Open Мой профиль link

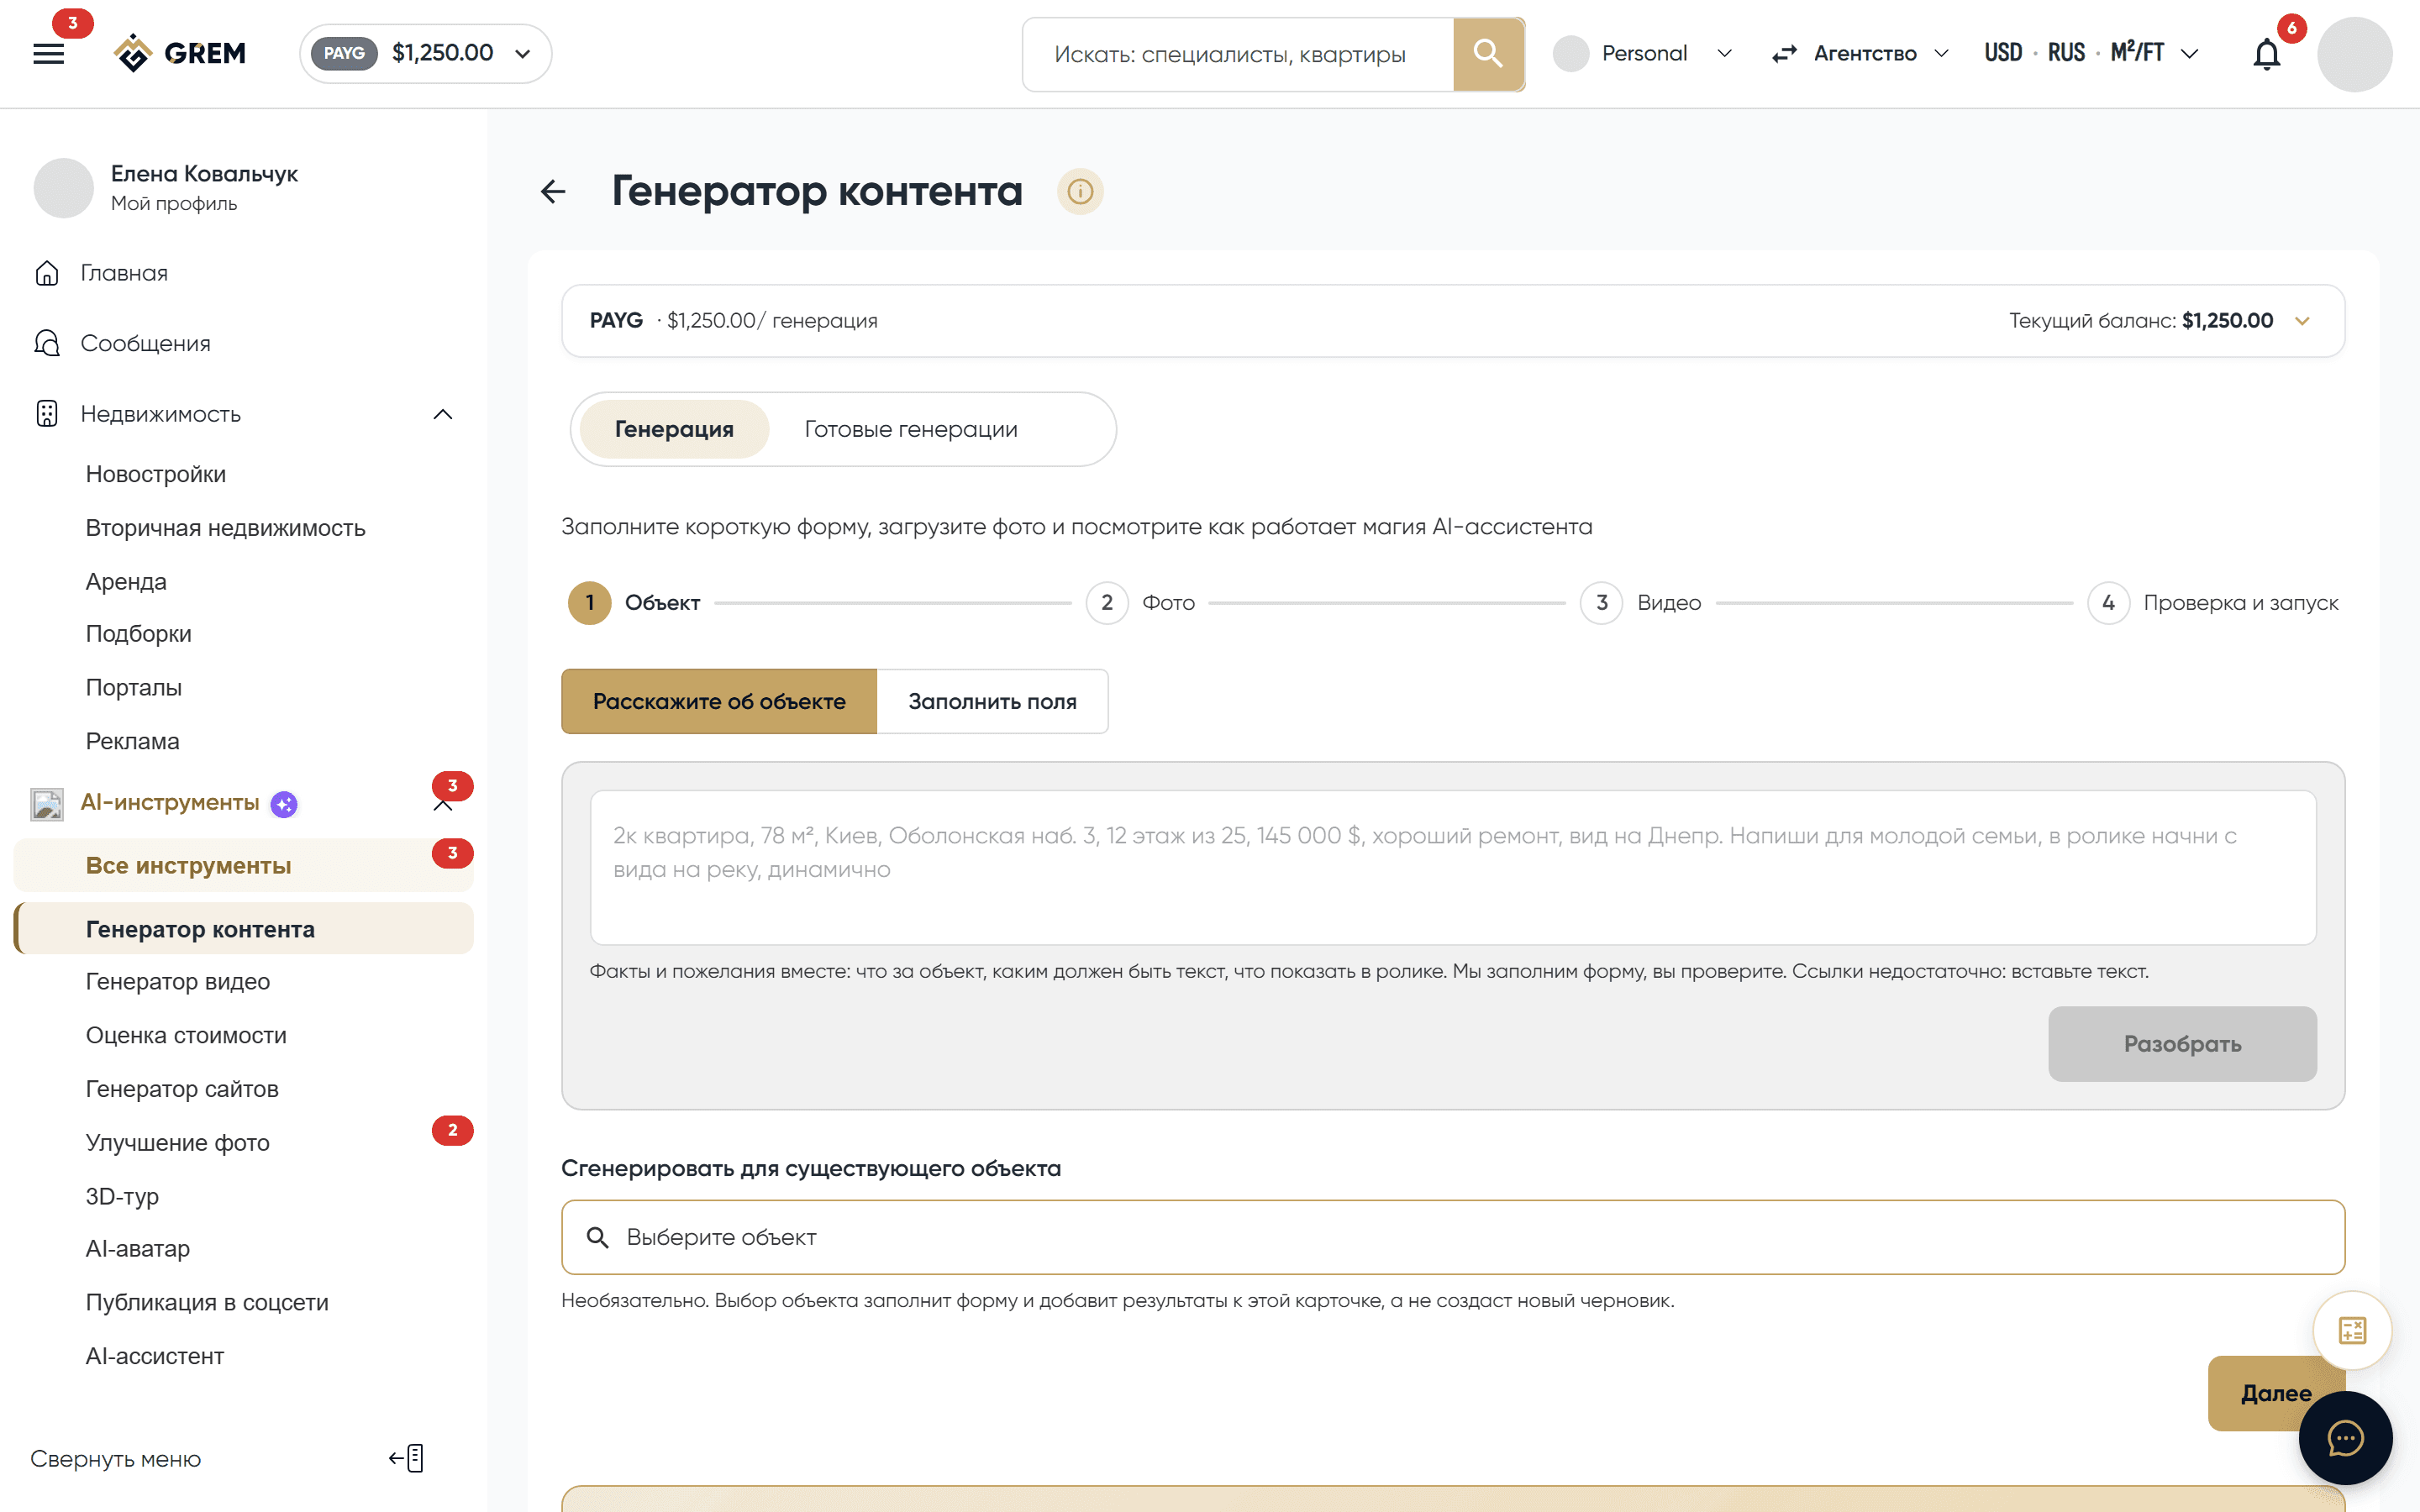tap(174, 203)
